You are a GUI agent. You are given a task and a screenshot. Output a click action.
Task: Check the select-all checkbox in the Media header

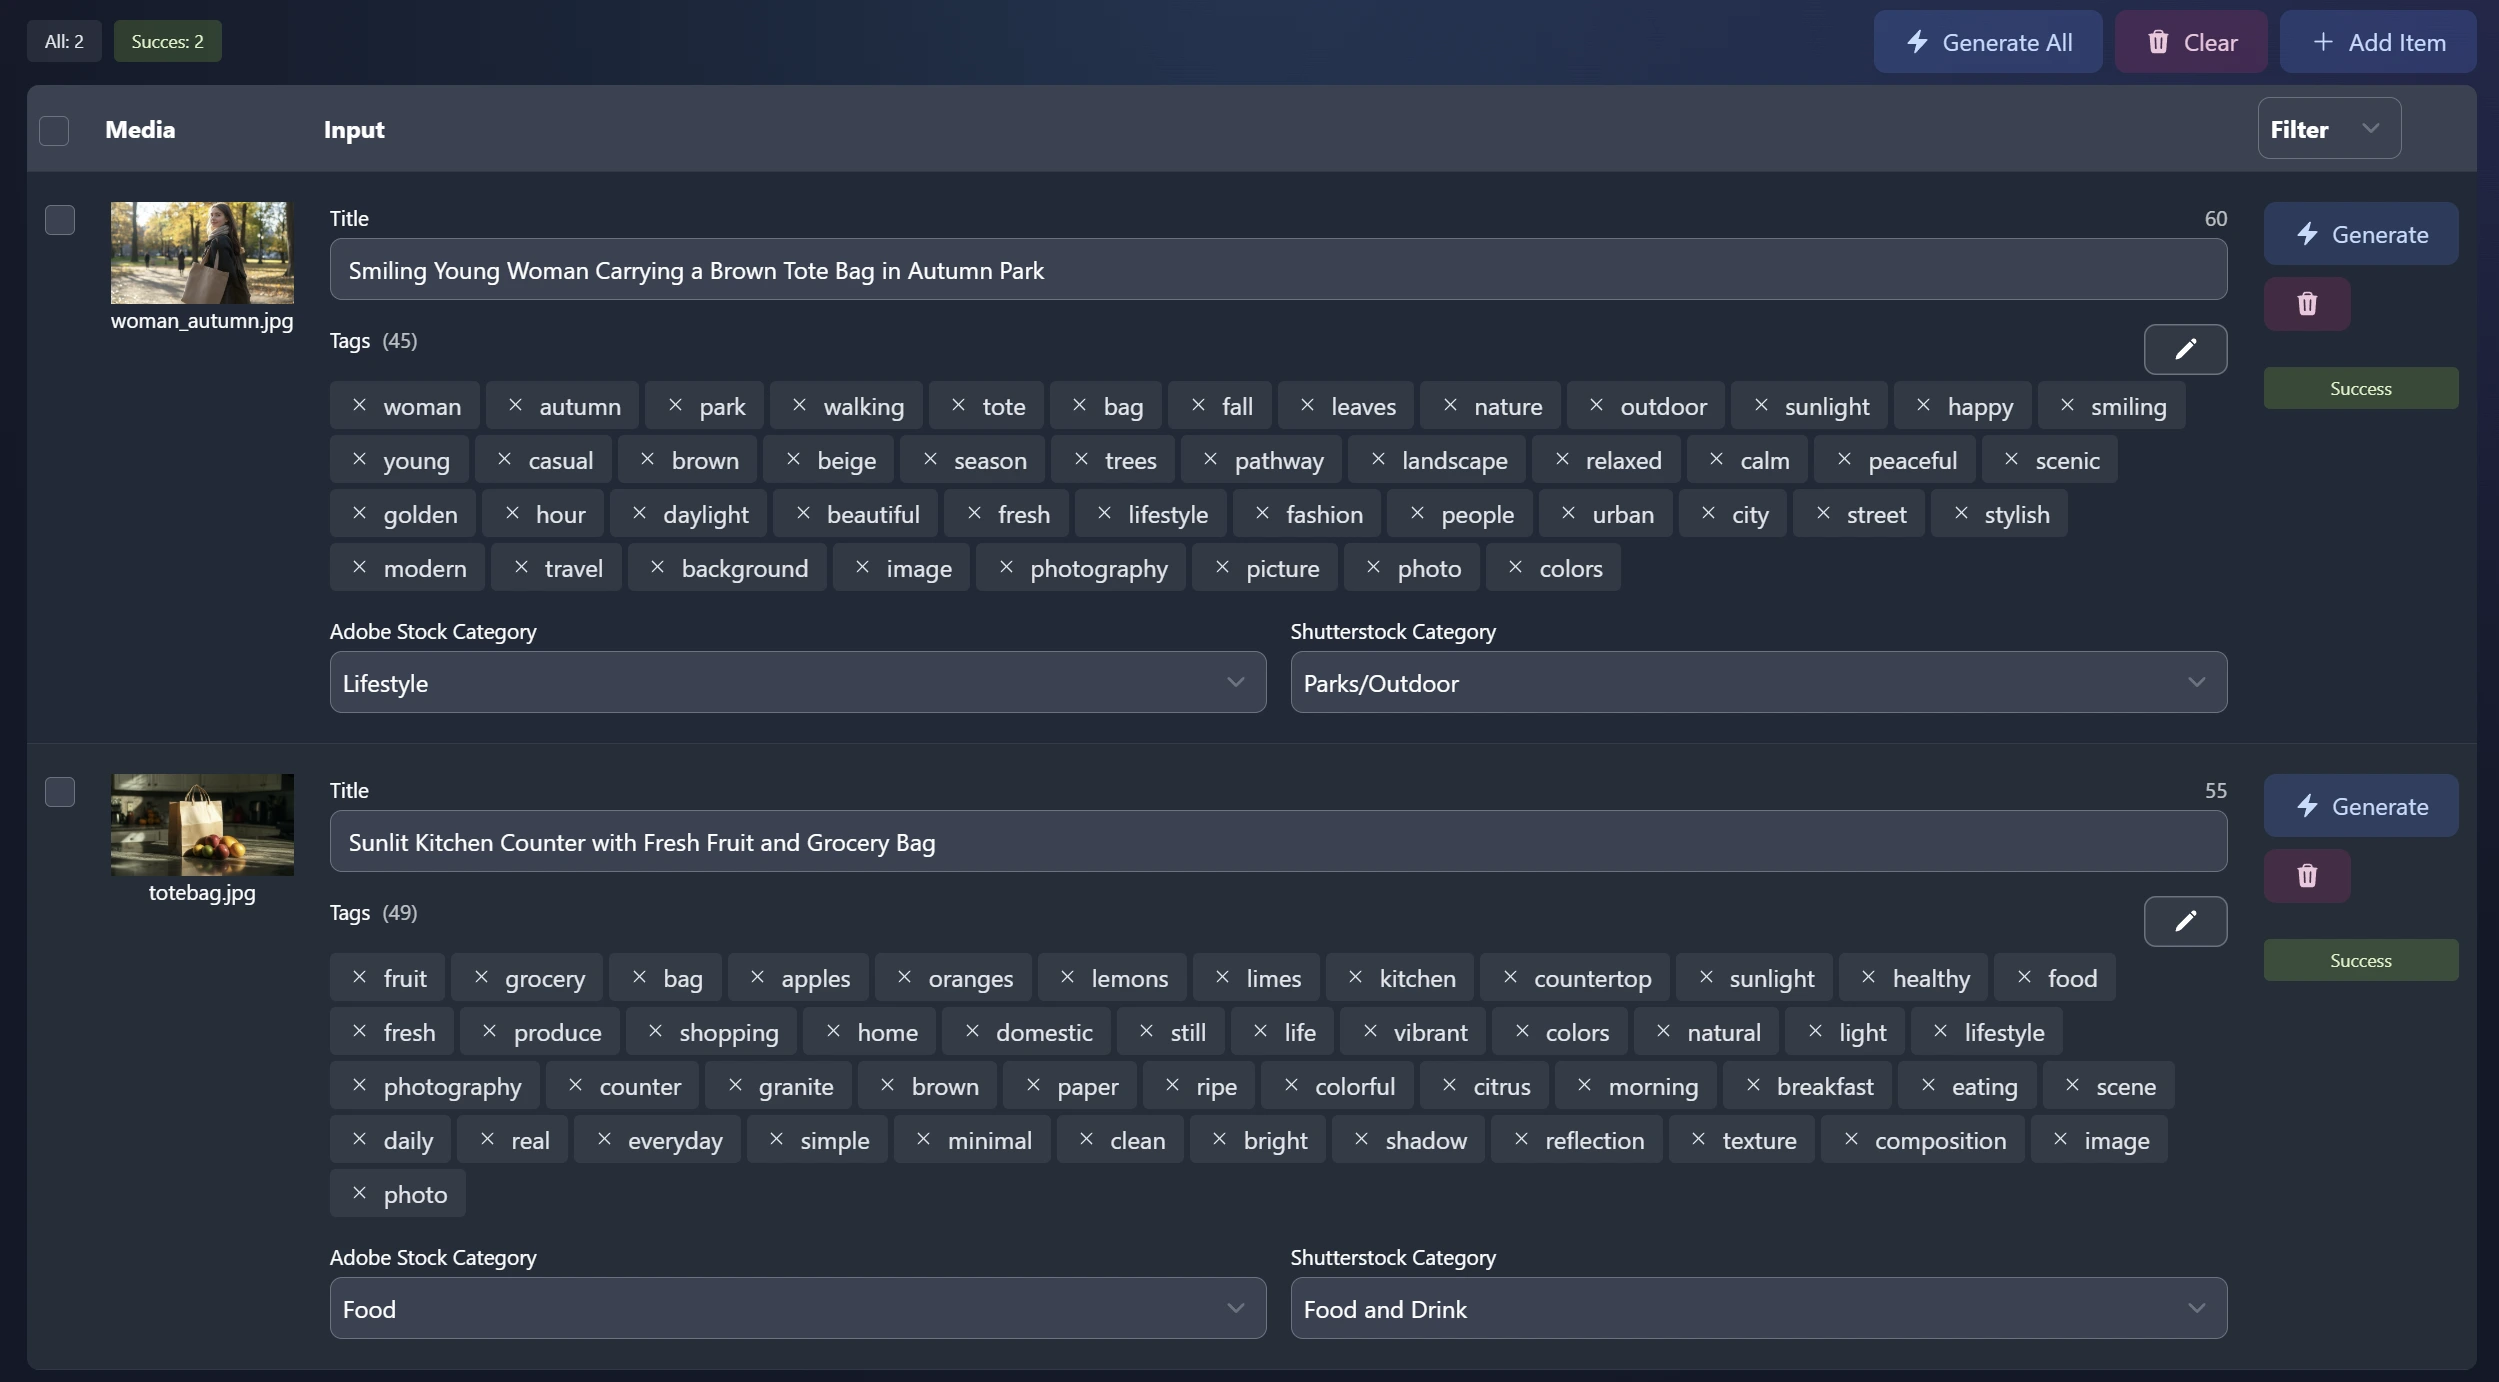pos(55,130)
